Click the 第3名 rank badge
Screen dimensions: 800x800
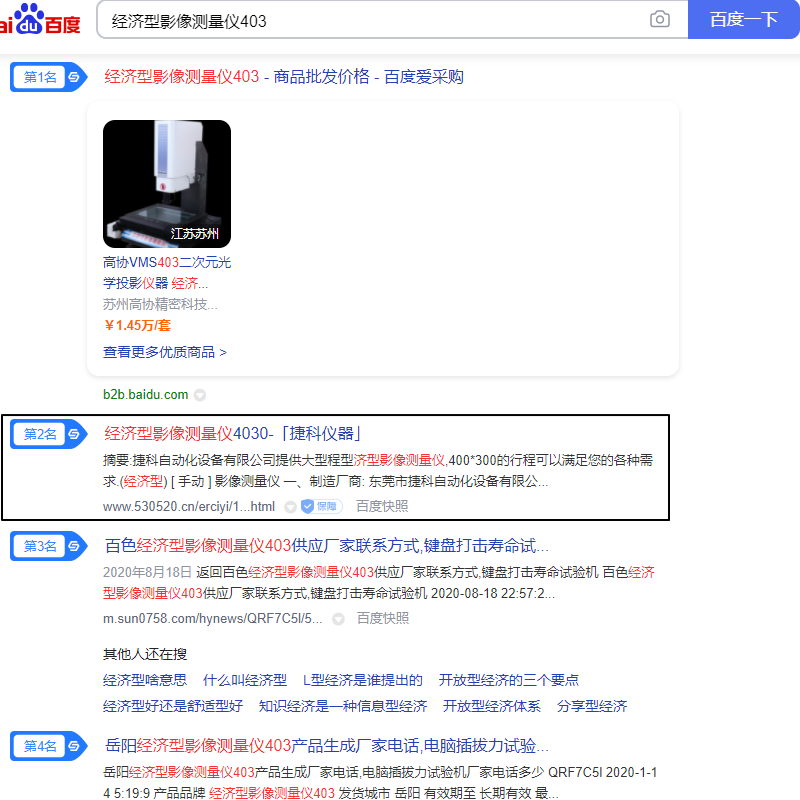pos(48,546)
